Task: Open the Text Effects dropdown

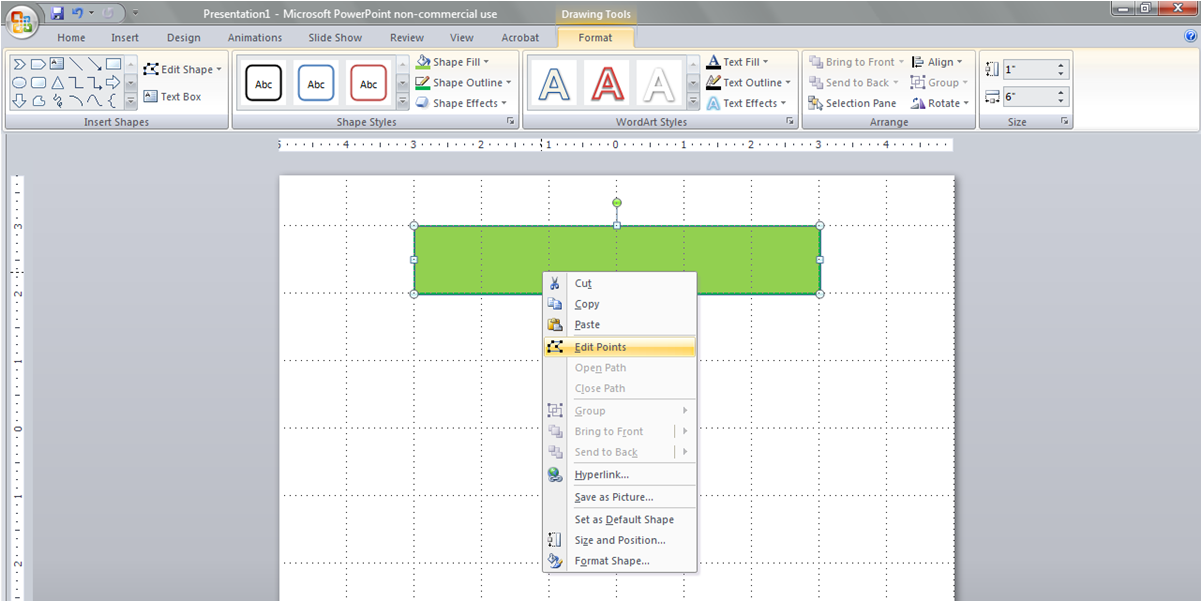Action: tap(746, 103)
